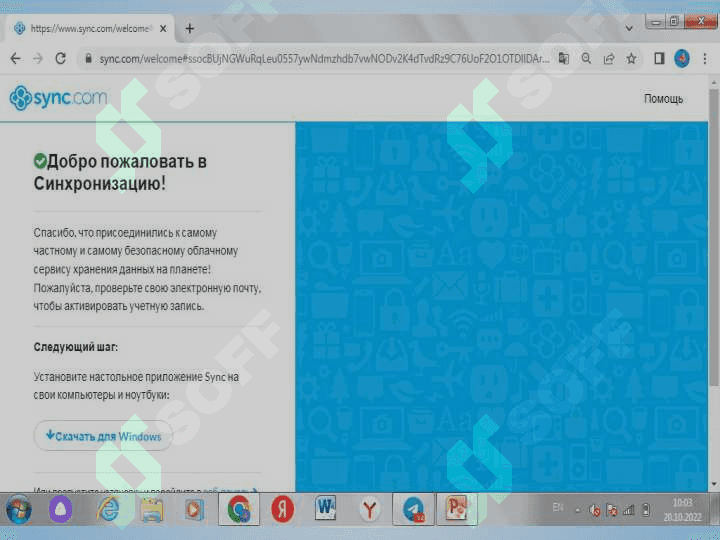Viewport: 720px width, 540px height.
Task: Click the Следующий шаг: text
Action: click(x=76, y=347)
